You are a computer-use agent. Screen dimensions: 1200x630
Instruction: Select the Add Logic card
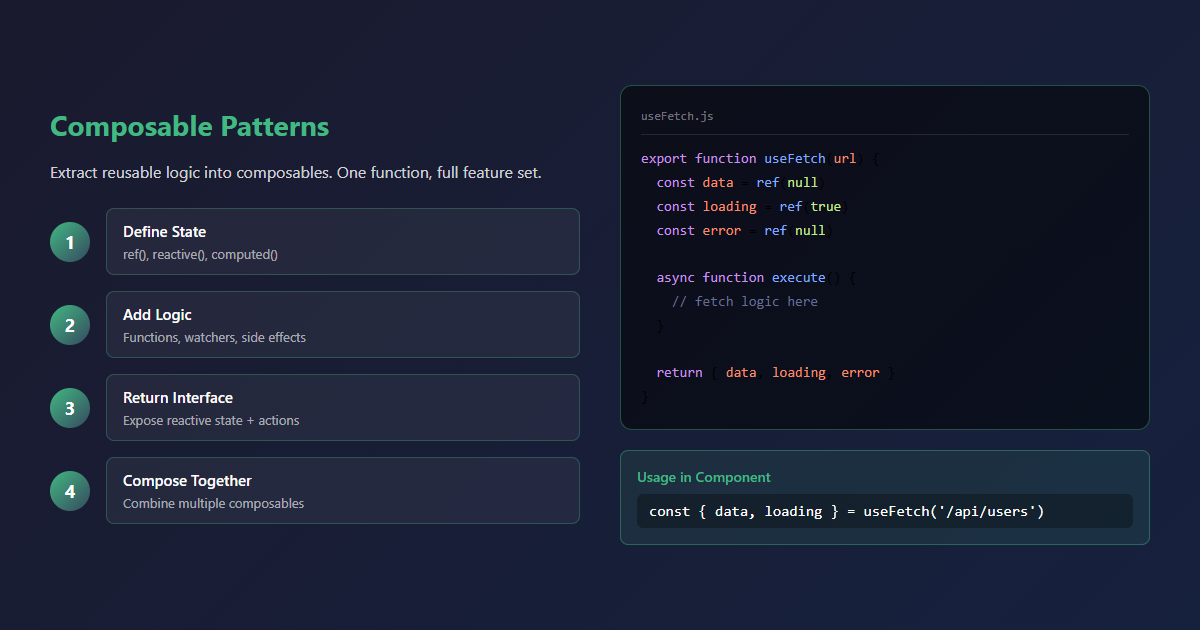coord(343,324)
